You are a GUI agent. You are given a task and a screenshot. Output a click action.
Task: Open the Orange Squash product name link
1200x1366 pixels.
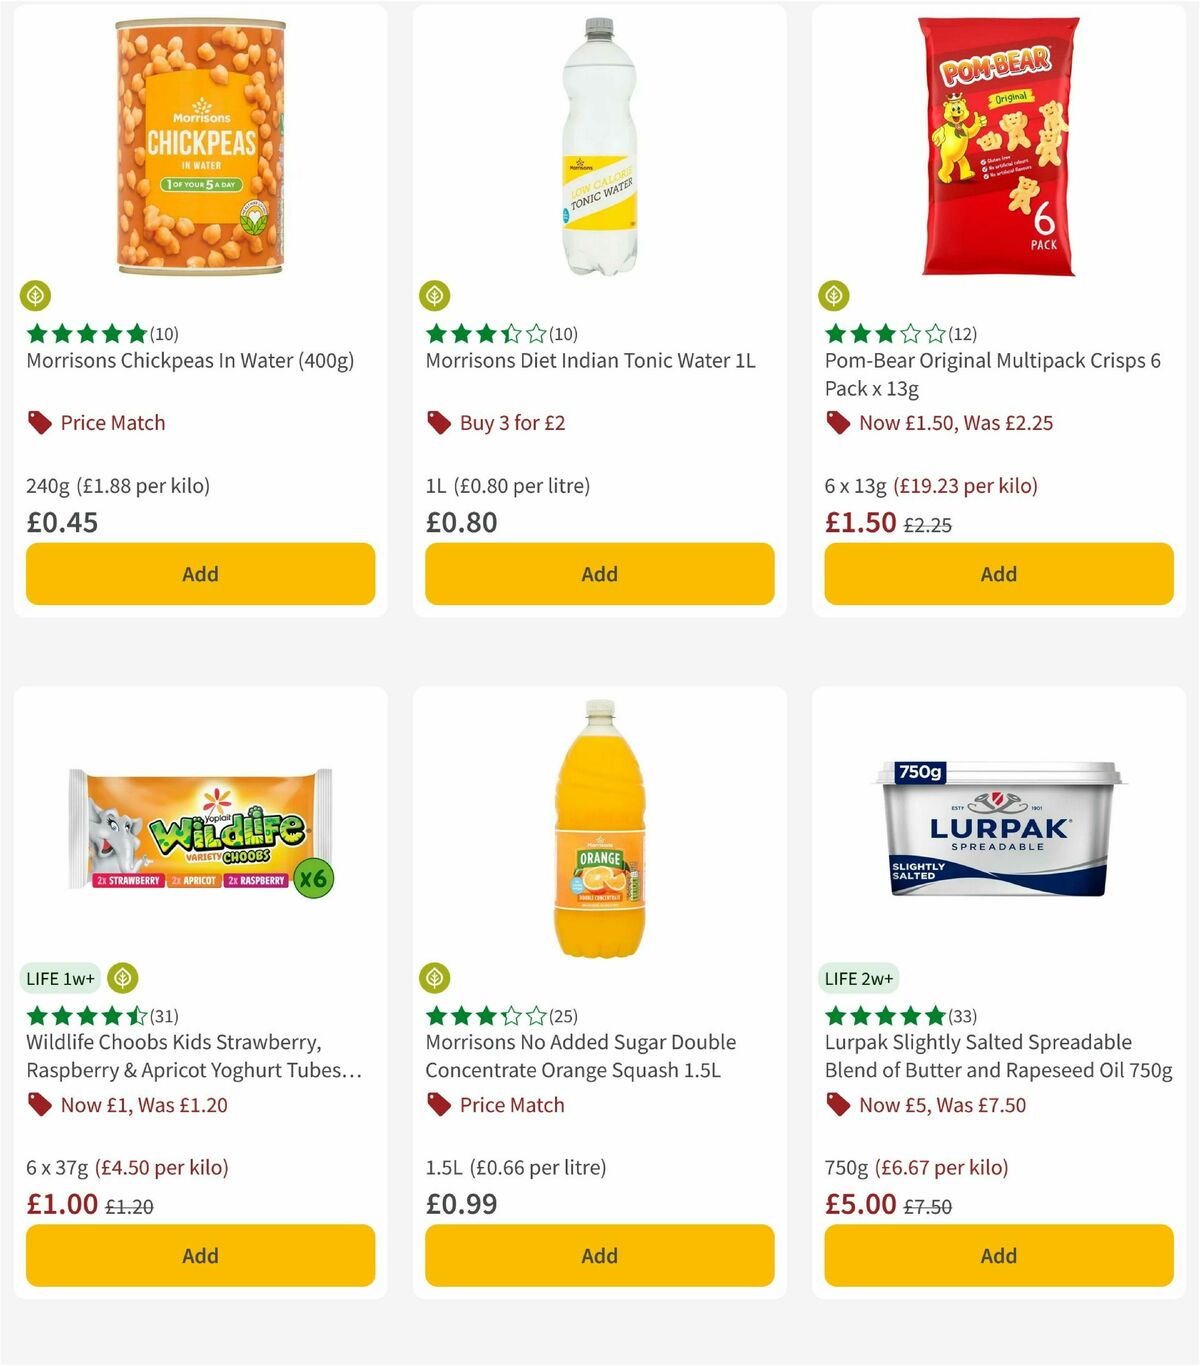point(580,1055)
